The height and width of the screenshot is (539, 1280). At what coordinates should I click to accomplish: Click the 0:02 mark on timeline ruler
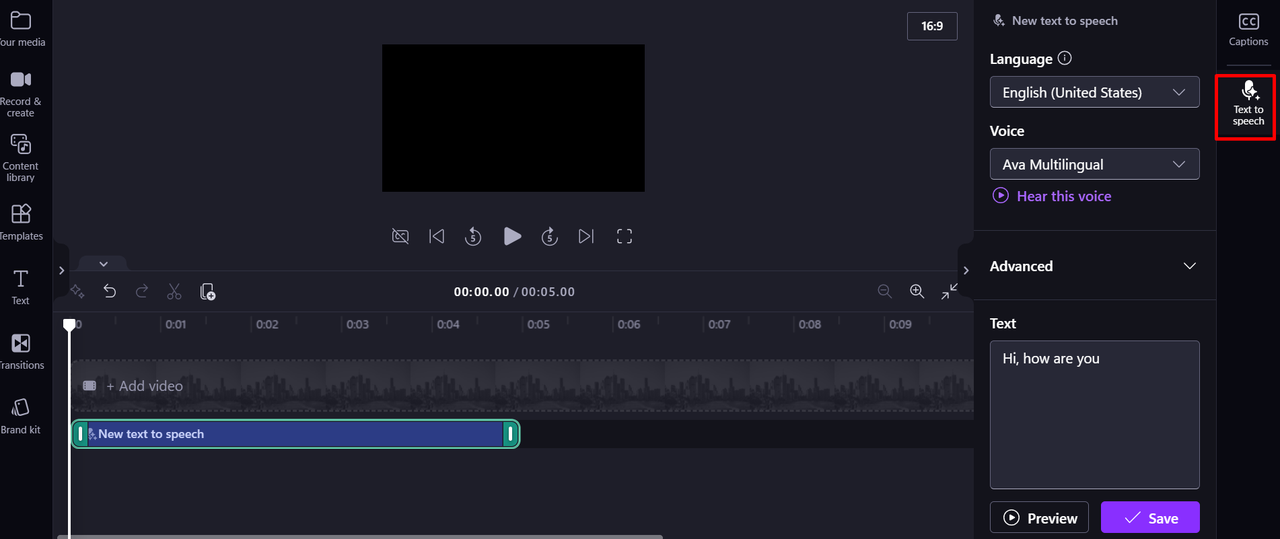[x=266, y=324]
